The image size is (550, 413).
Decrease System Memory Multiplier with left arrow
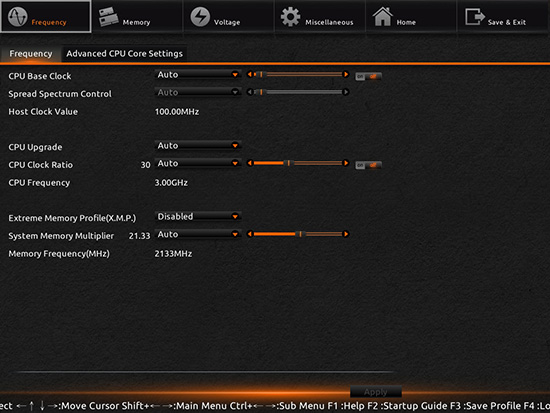pos(249,234)
